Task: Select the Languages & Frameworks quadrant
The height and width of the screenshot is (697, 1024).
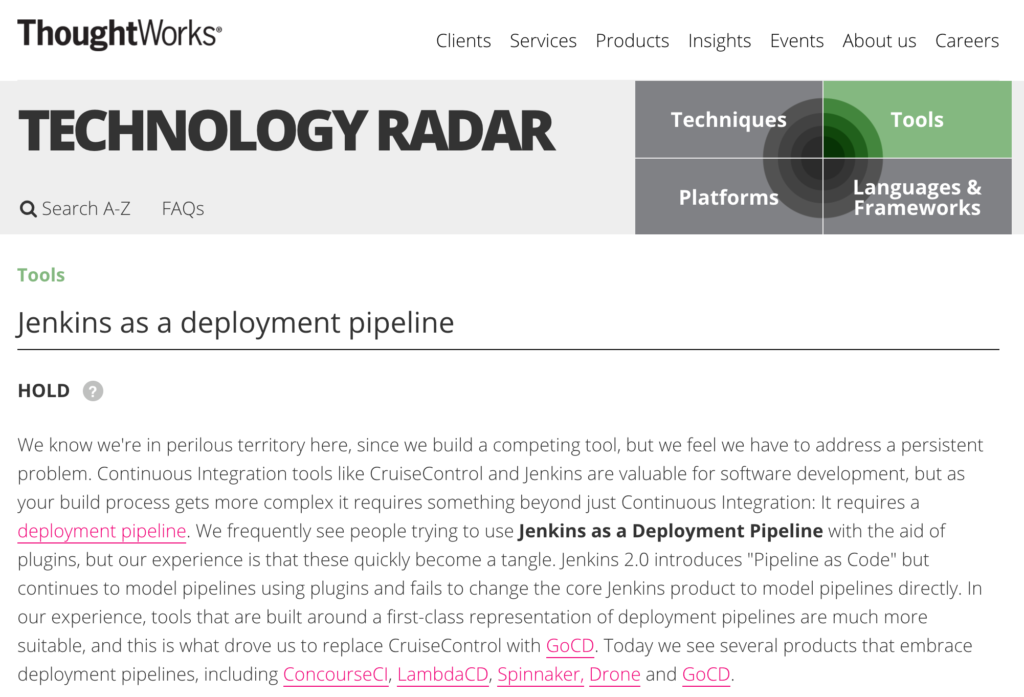Action: pos(917,197)
